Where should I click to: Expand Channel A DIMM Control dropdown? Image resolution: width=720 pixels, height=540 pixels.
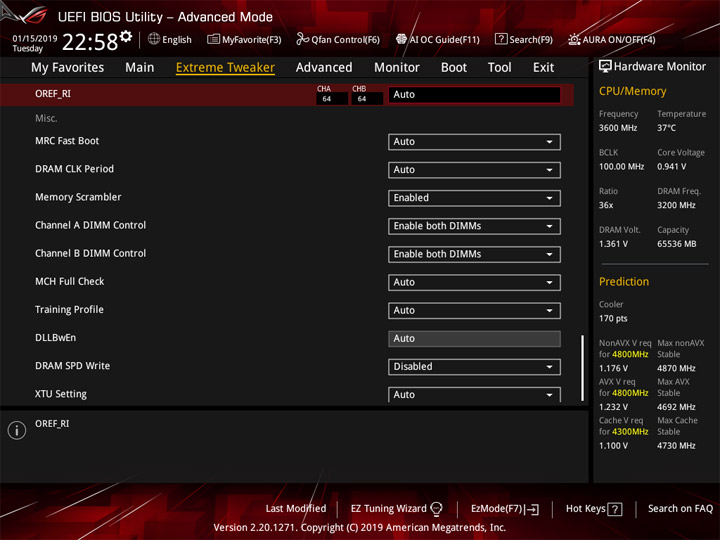point(474,226)
